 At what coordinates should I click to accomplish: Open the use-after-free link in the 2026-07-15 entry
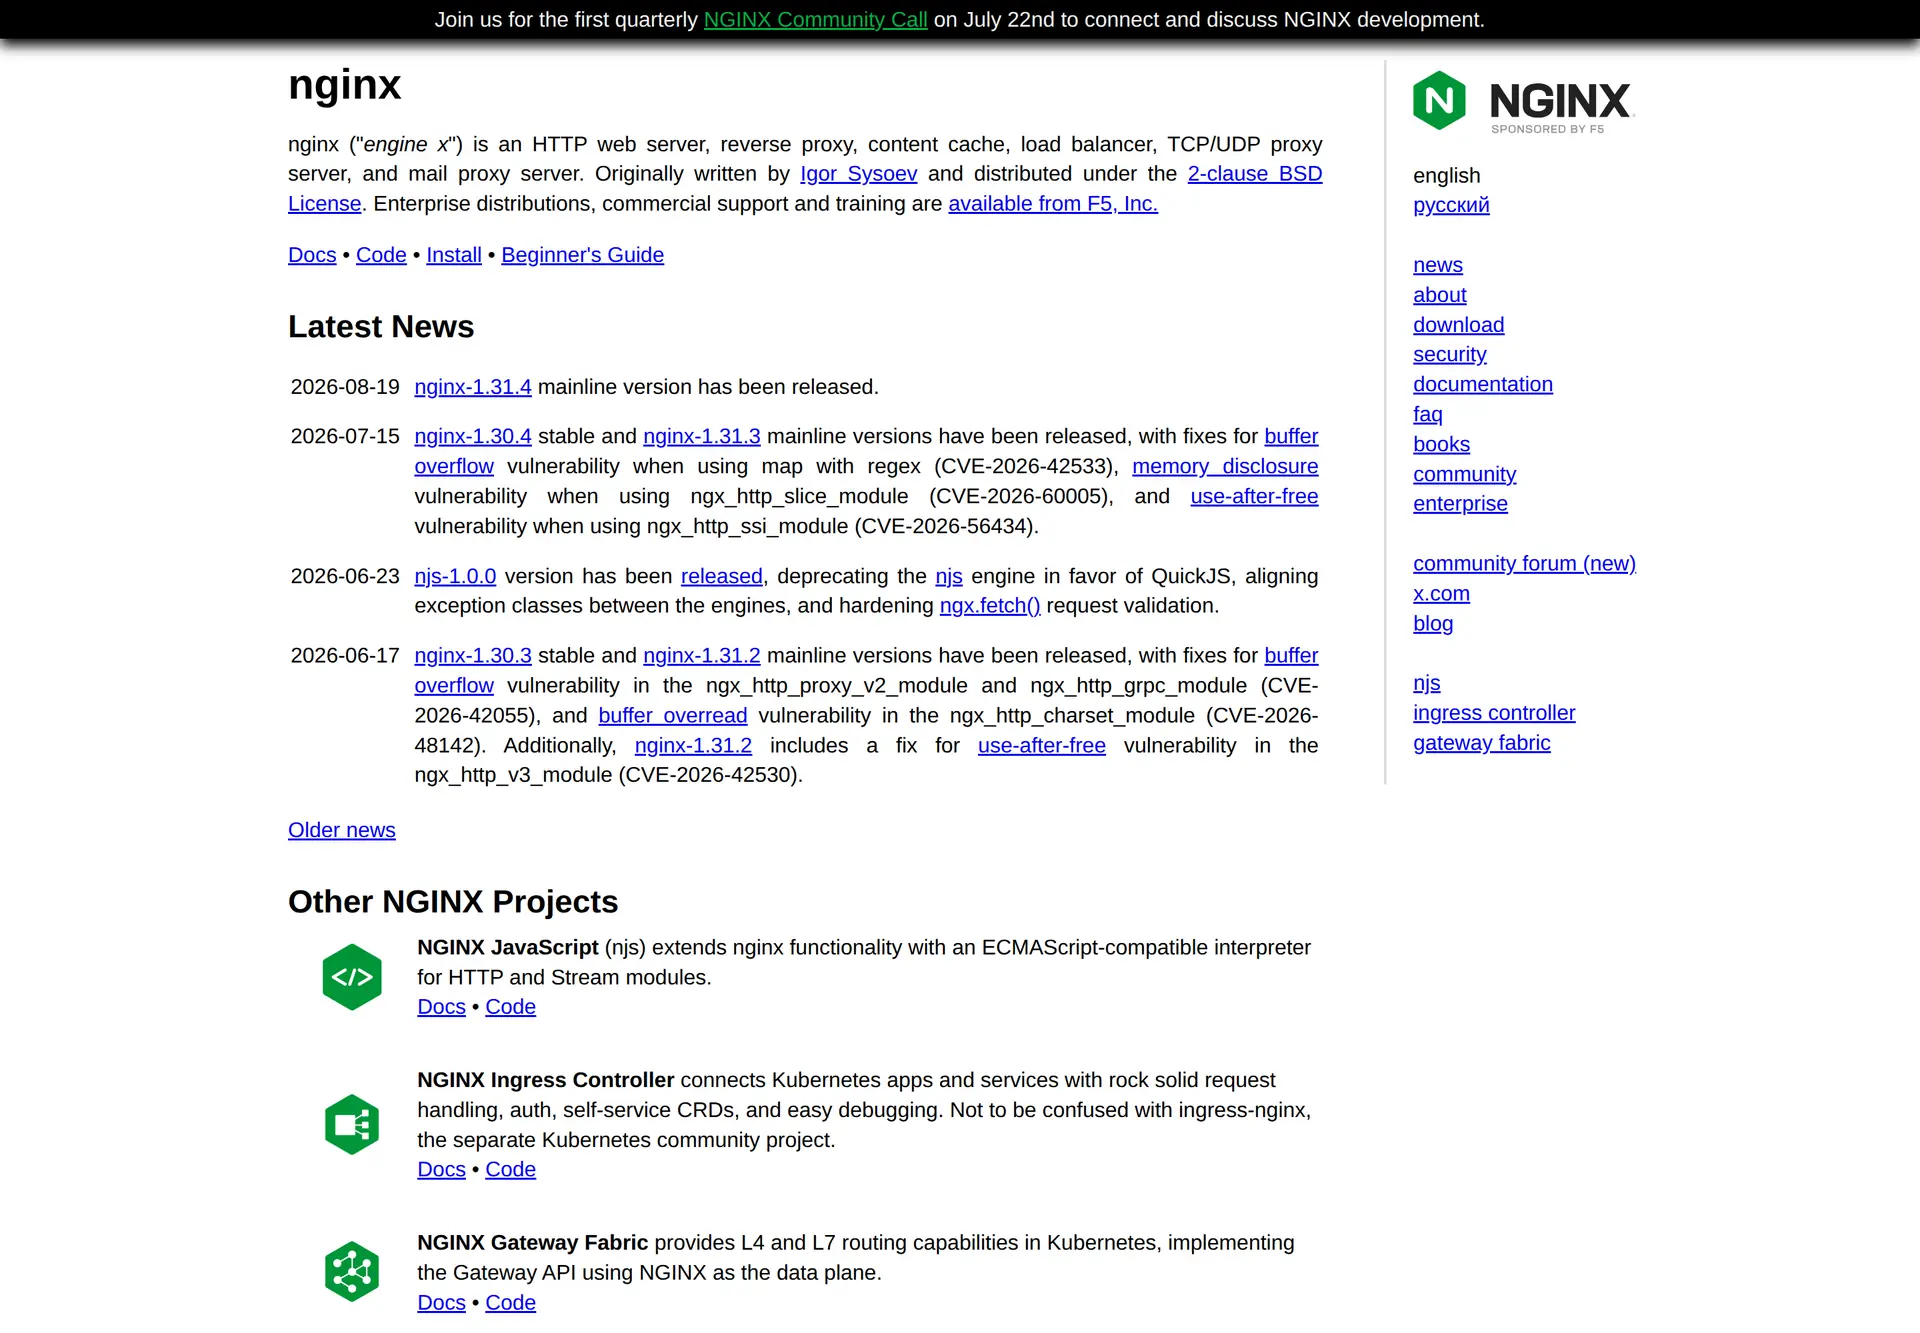tap(1254, 496)
